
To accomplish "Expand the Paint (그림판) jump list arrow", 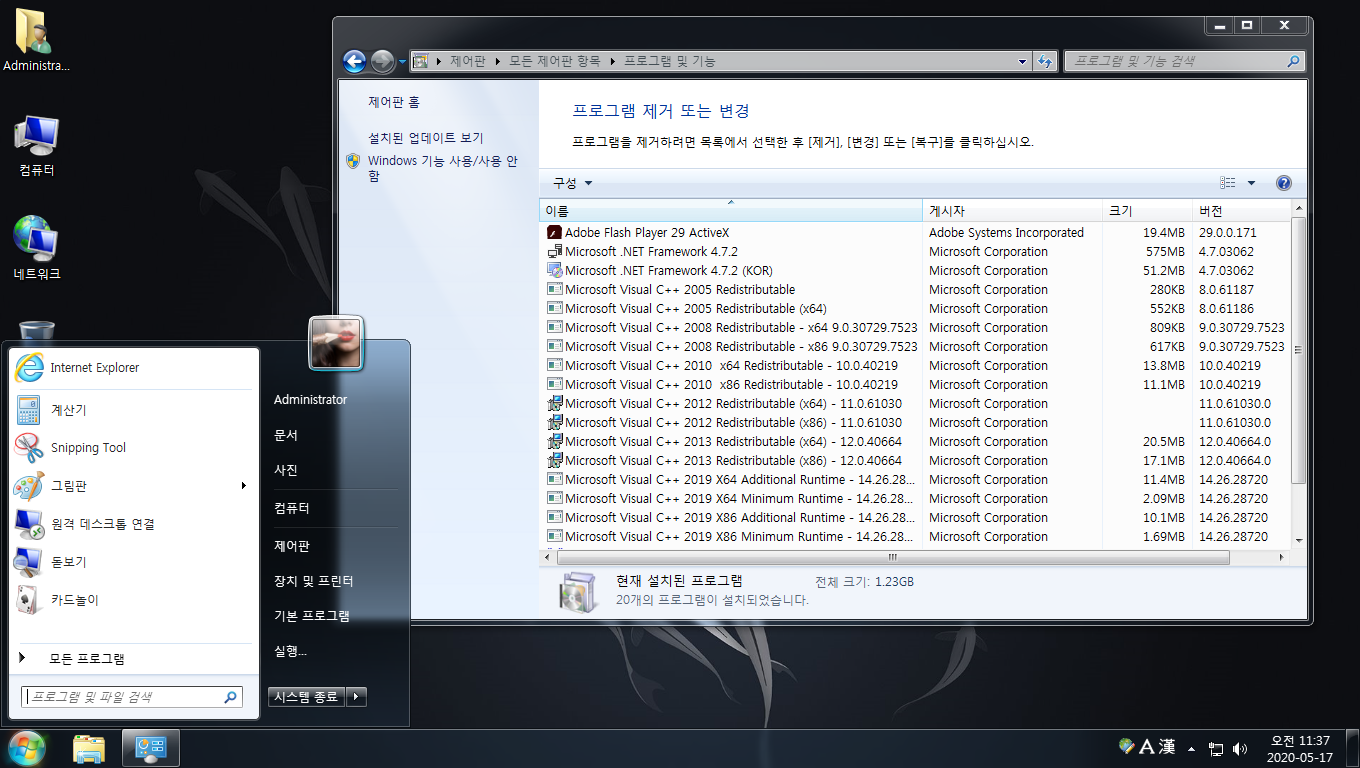I will tap(244, 486).
